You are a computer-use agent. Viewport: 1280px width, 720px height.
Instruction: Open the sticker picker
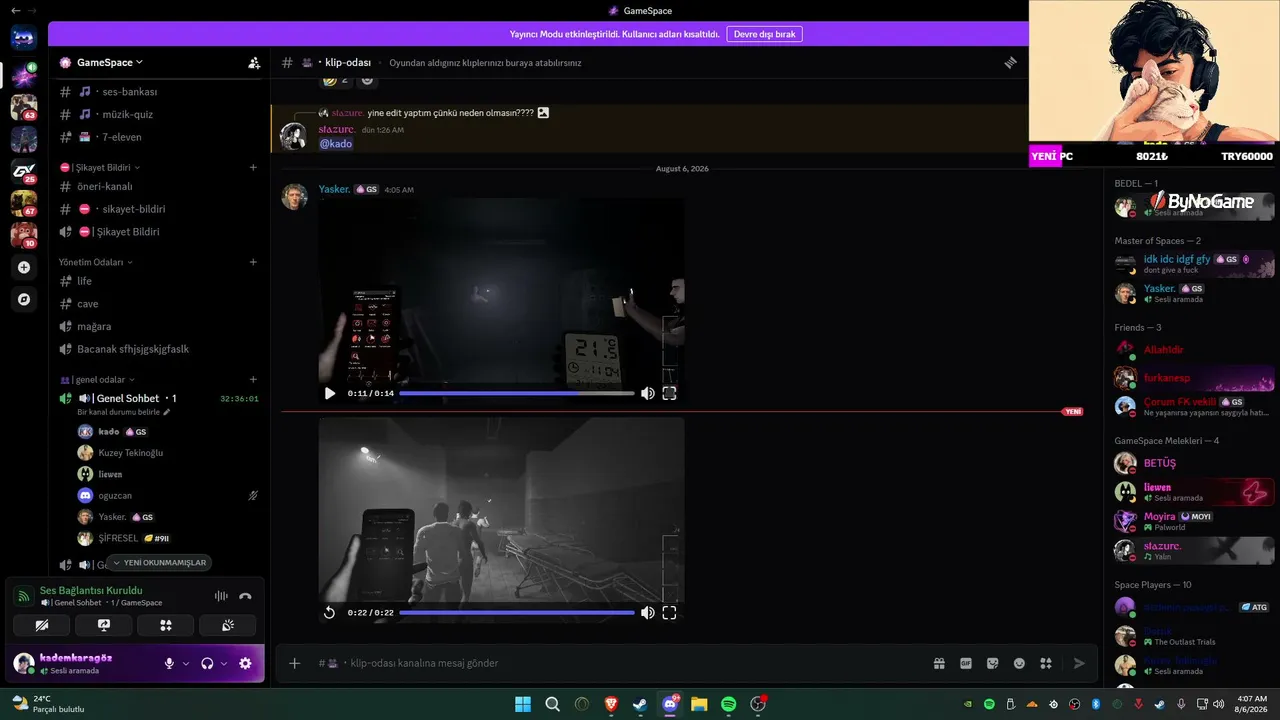[993, 663]
